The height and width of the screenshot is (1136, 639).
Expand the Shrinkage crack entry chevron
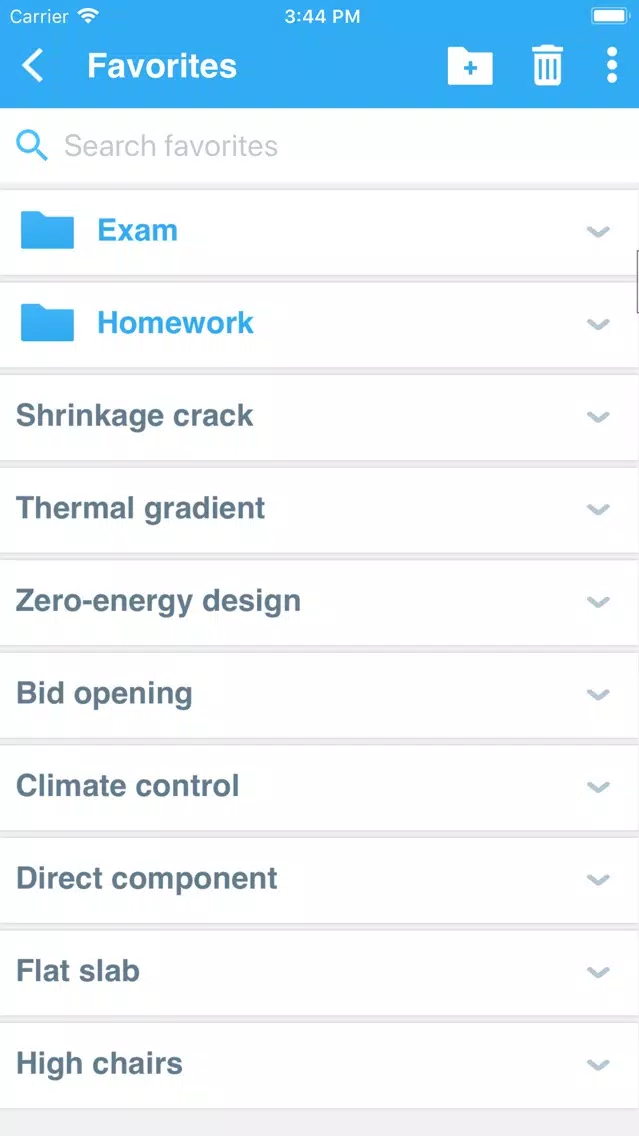click(x=598, y=417)
